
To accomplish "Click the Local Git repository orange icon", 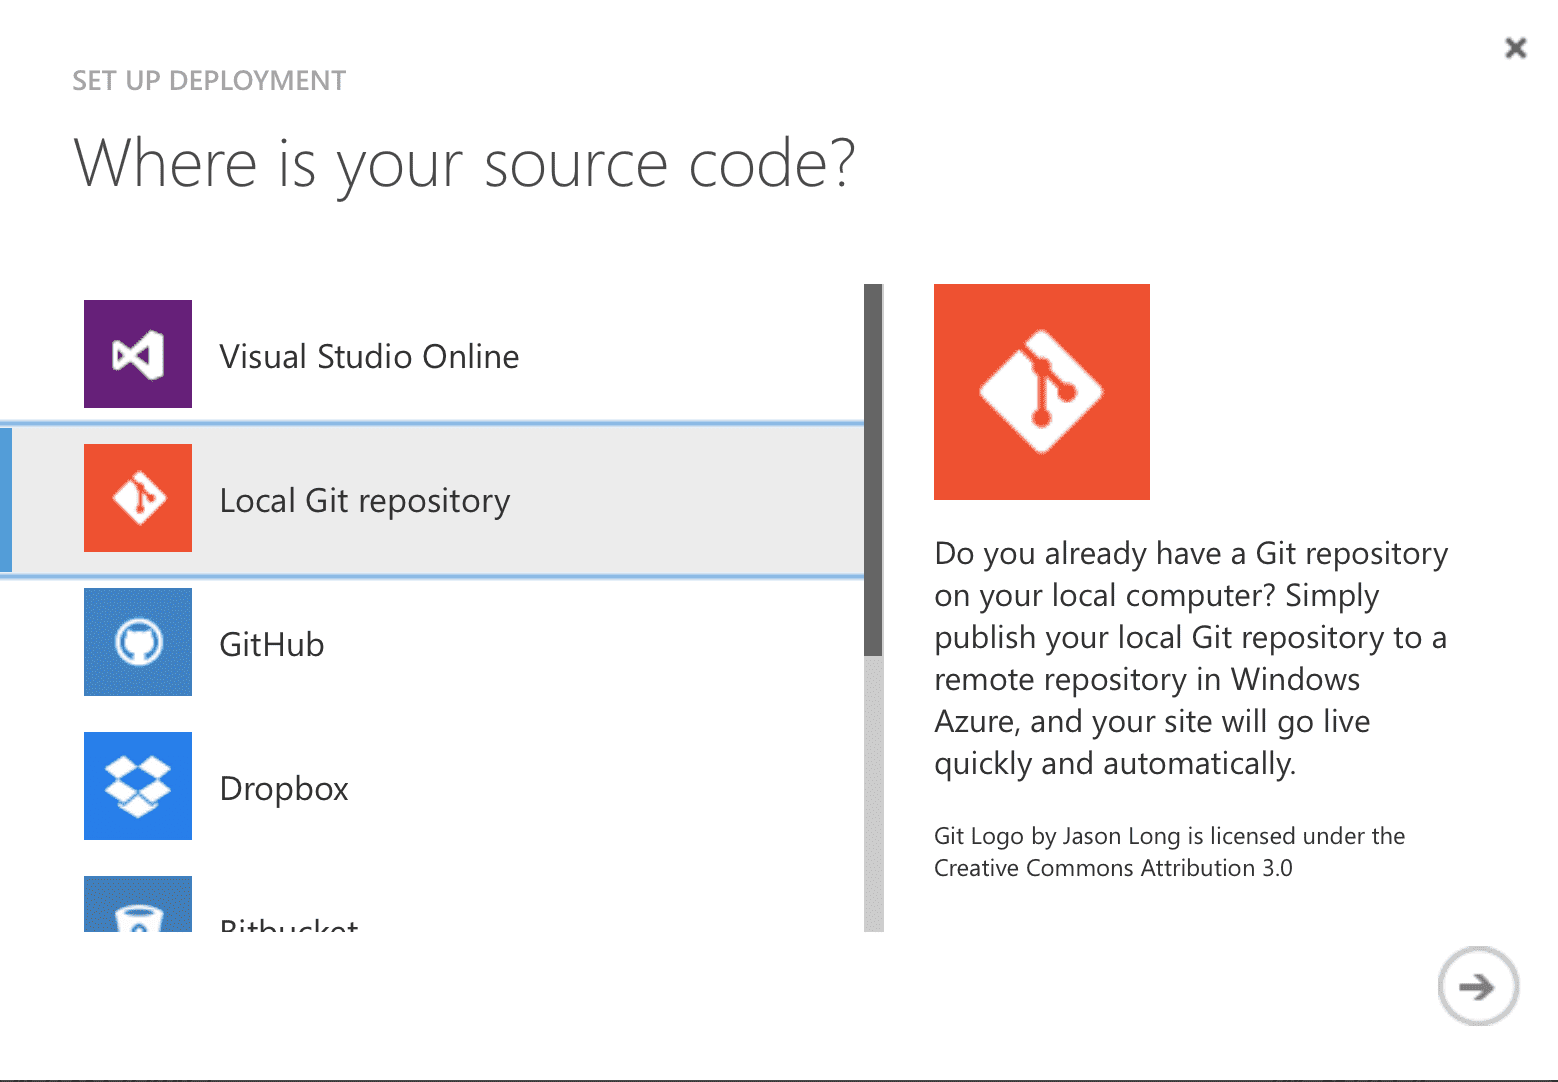I will point(138,498).
